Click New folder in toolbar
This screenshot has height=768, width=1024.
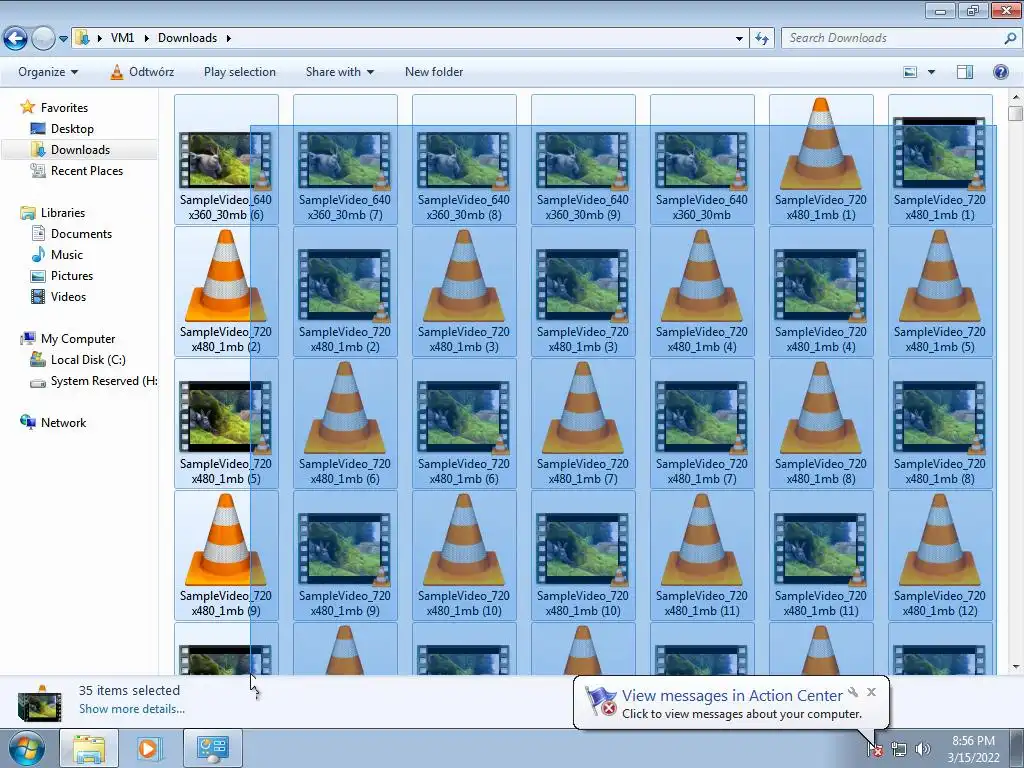tap(434, 72)
